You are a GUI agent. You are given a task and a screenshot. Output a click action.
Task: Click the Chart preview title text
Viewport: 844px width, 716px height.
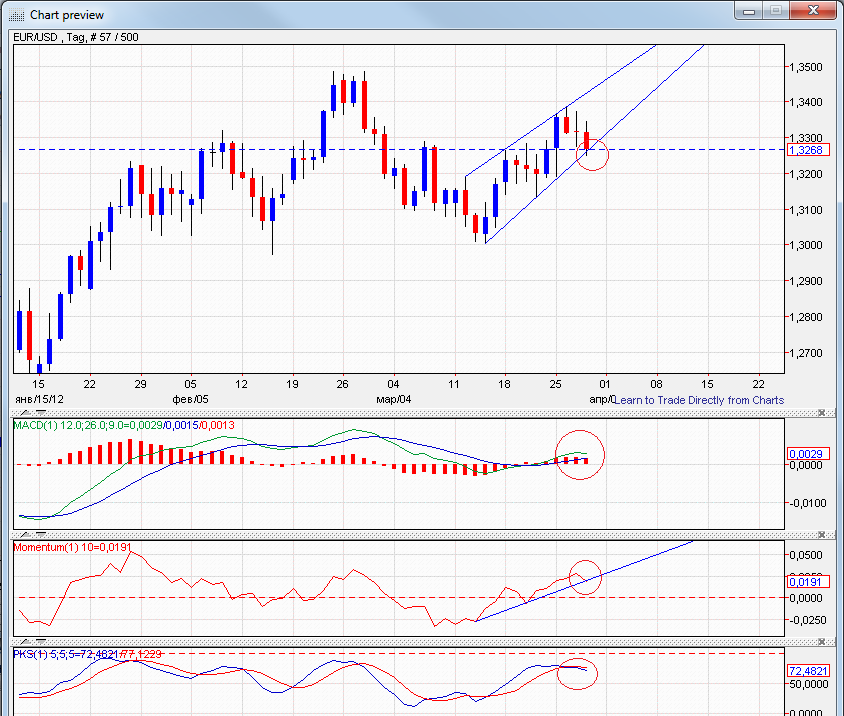67,15
